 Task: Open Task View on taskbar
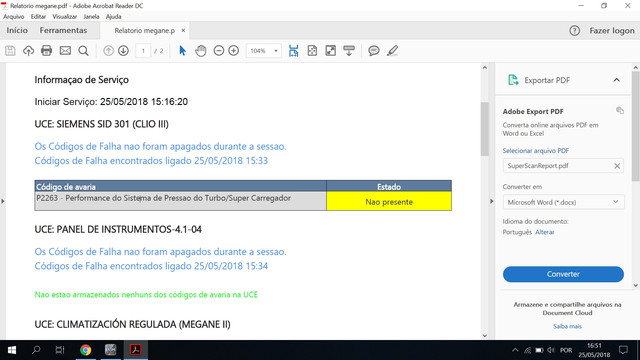pos(60,350)
